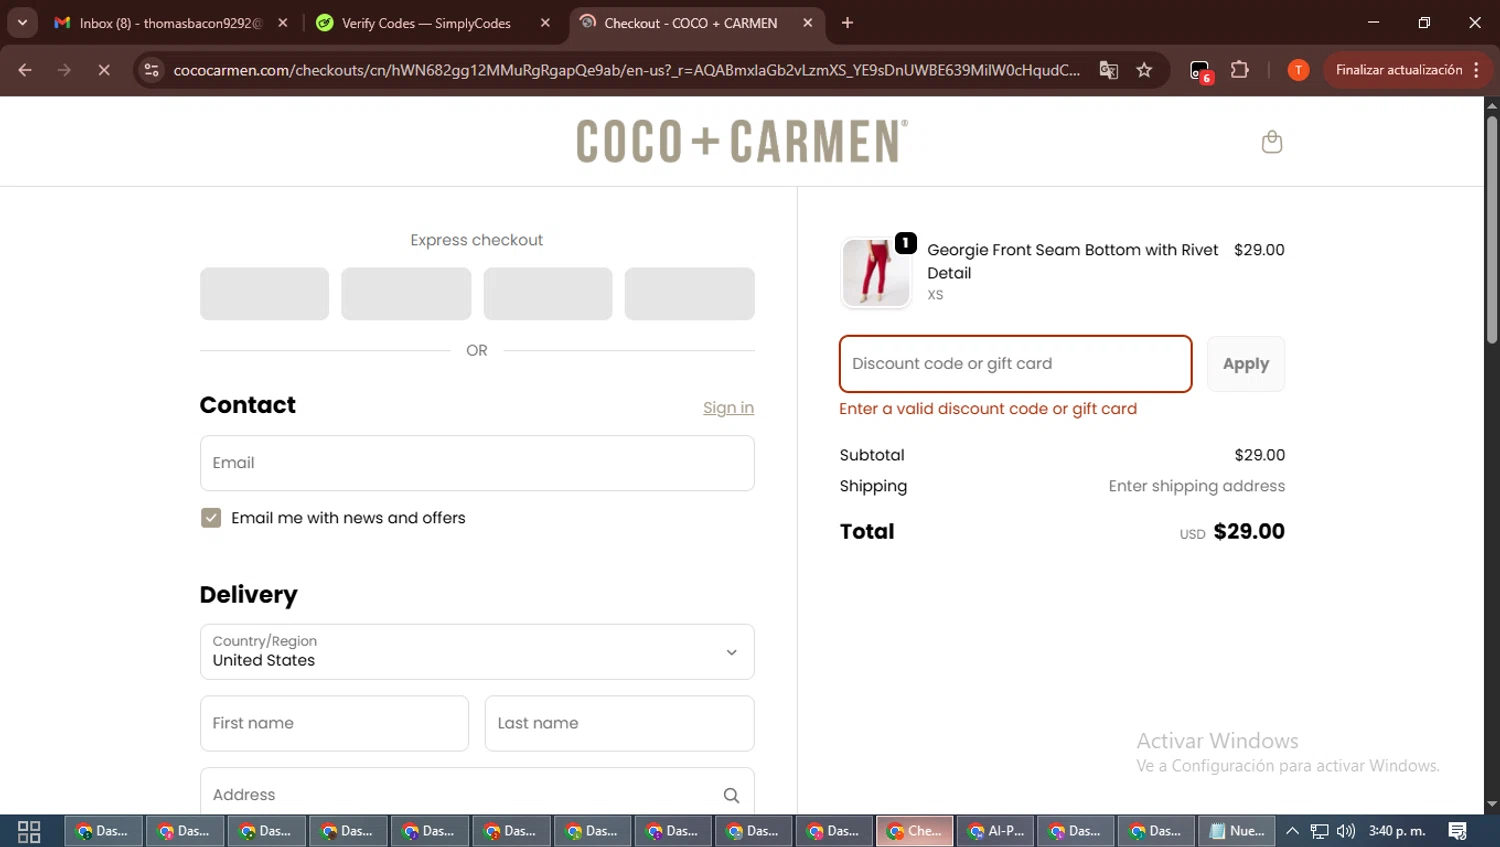1500x847 pixels.
Task: Expand the Country/Region dropdown
Action: click(477, 652)
